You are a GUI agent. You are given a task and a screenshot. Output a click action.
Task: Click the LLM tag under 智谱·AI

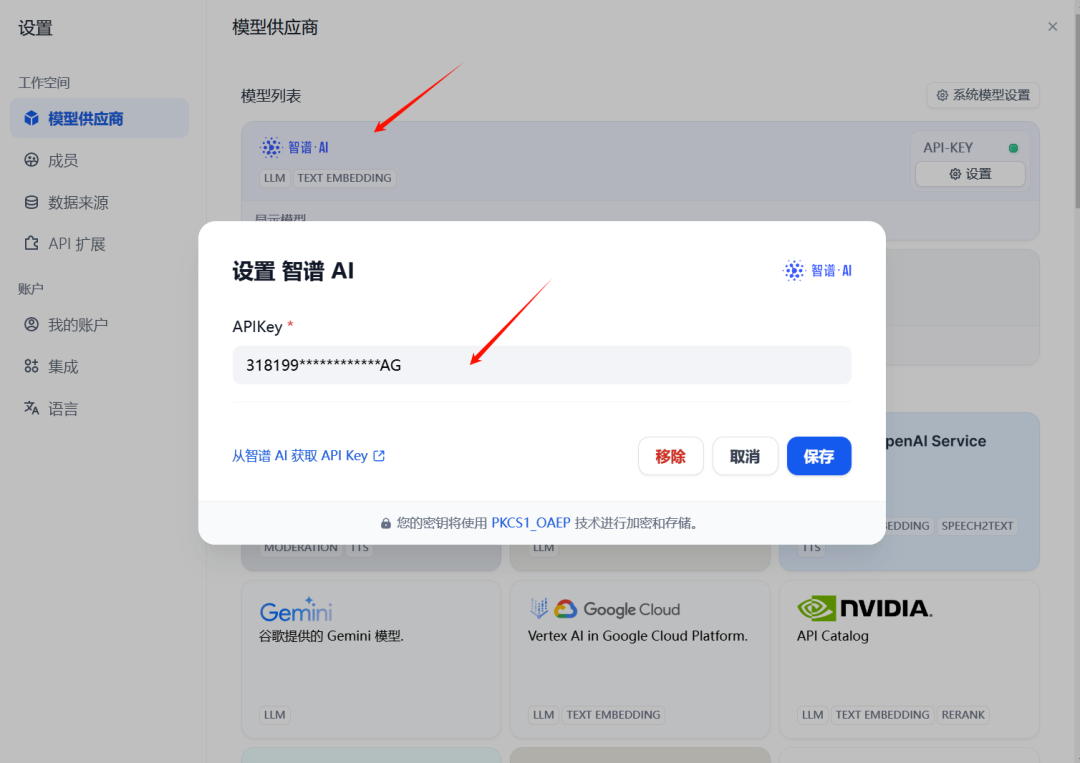click(x=274, y=178)
